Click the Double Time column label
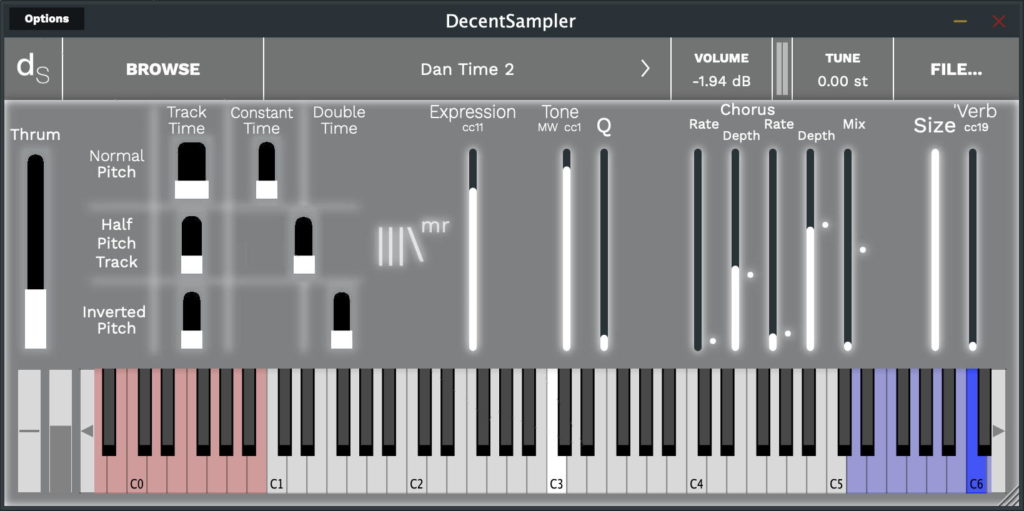The image size is (1024, 511). click(339, 120)
